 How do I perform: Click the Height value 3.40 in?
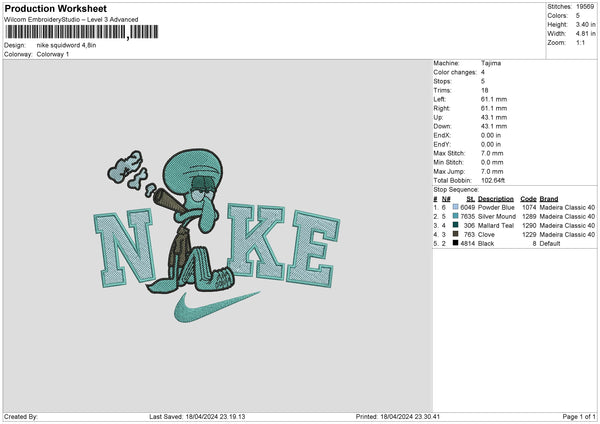click(x=585, y=24)
